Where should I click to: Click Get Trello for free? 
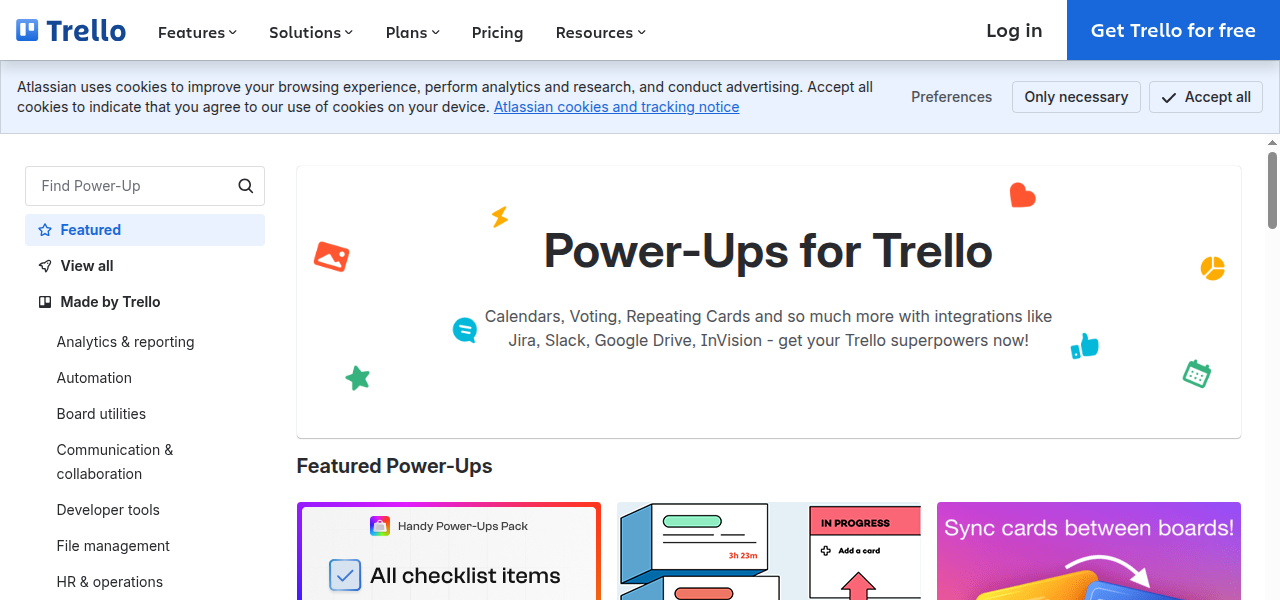tap(1172, 30)
